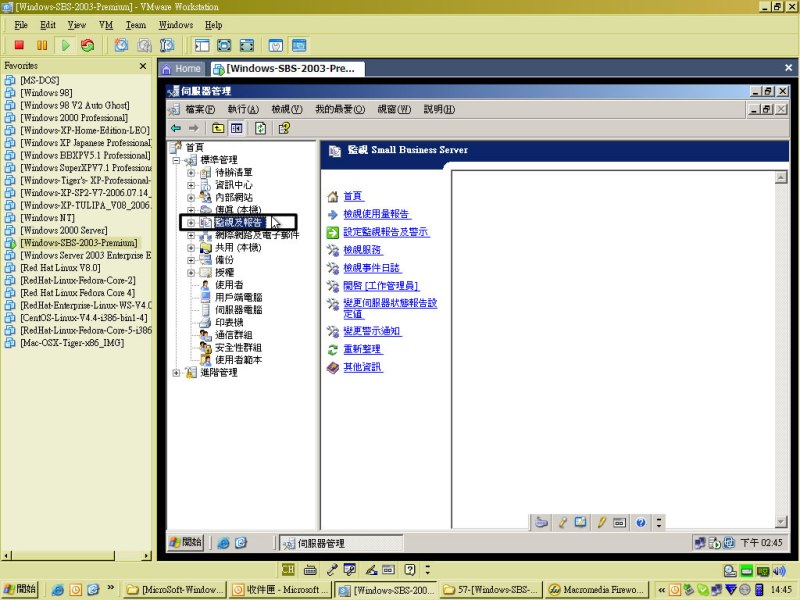Open Macromedia Fireworks from the host taskbar
This screenshot has width=800, height=600.
[596, 590]
